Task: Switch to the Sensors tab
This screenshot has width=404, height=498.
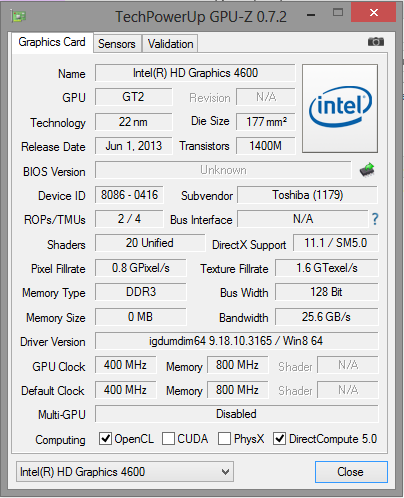Action: 117,44
